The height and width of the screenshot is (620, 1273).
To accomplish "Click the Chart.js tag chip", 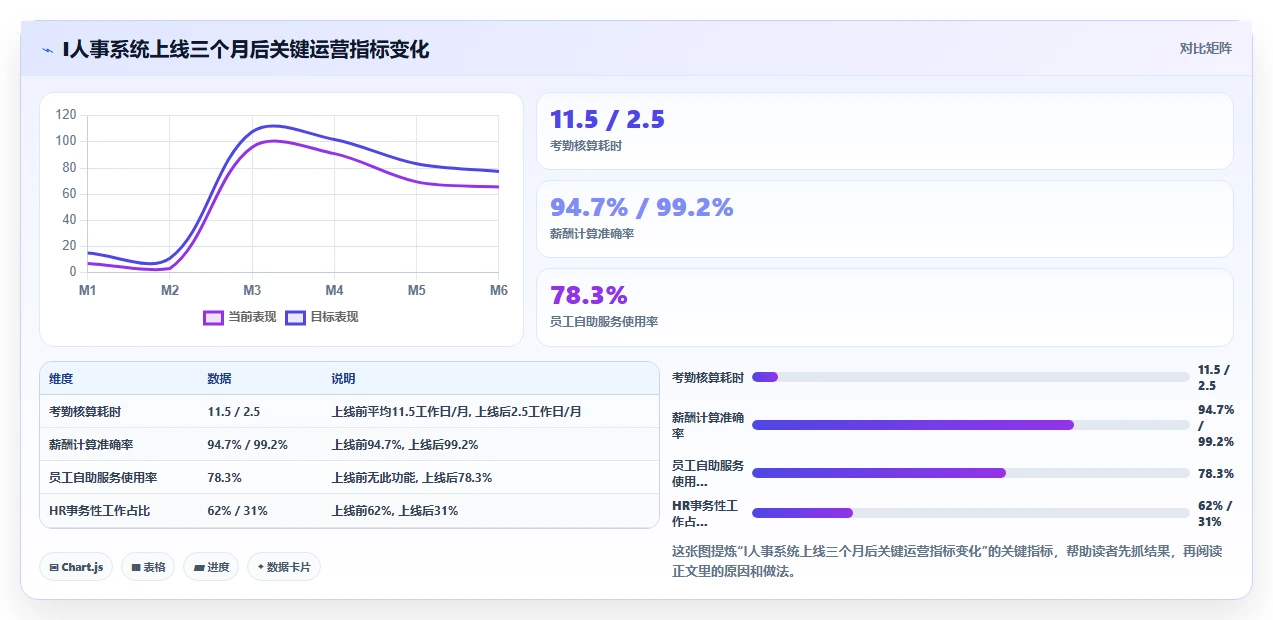I will point(76,567).
